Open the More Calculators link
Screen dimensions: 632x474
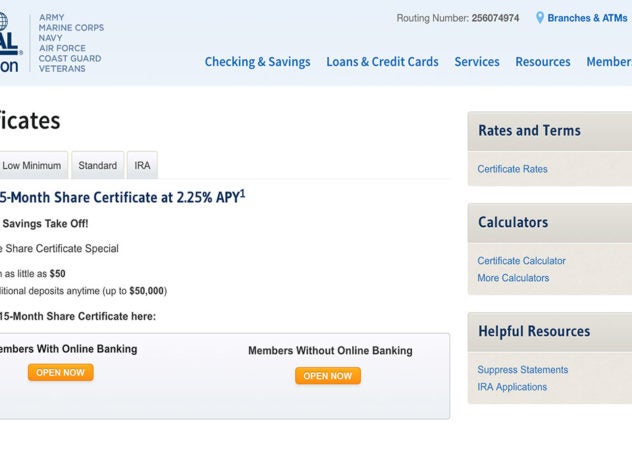513,278
